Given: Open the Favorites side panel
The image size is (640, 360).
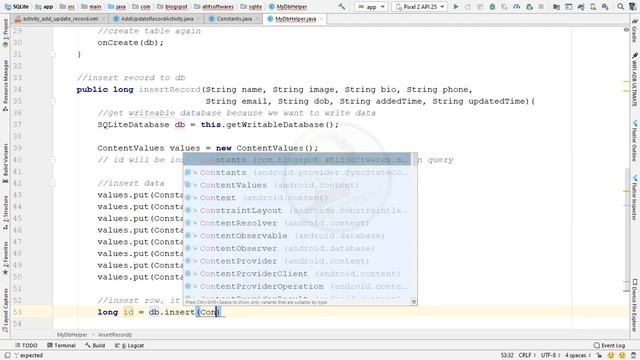Looking at the screenshot, I should 5,258.
